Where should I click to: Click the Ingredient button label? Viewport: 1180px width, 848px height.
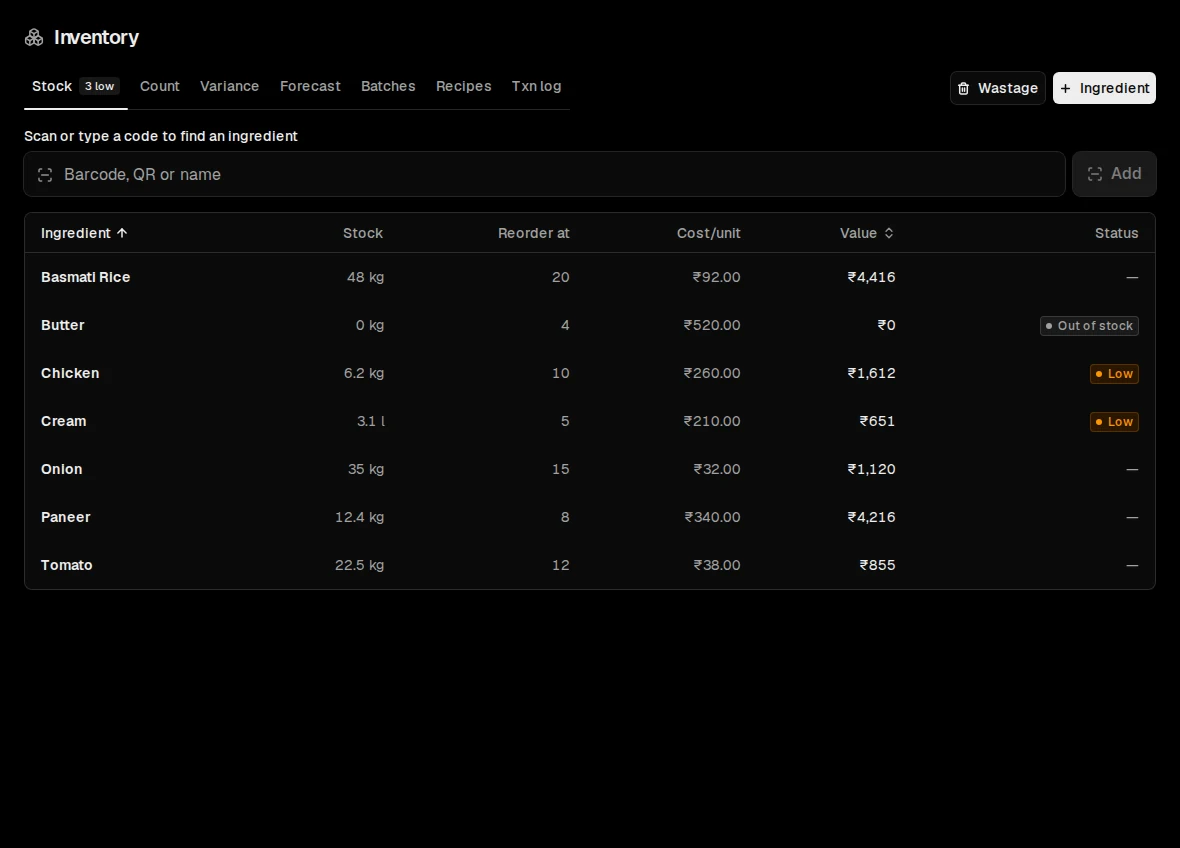click(x=1115, y=89)
